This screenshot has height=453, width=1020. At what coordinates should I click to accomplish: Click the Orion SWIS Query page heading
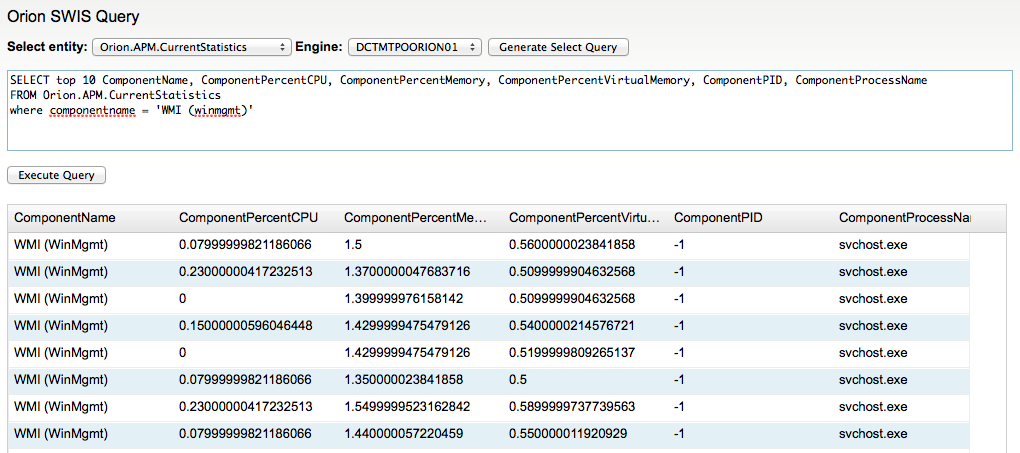[73, 16]
